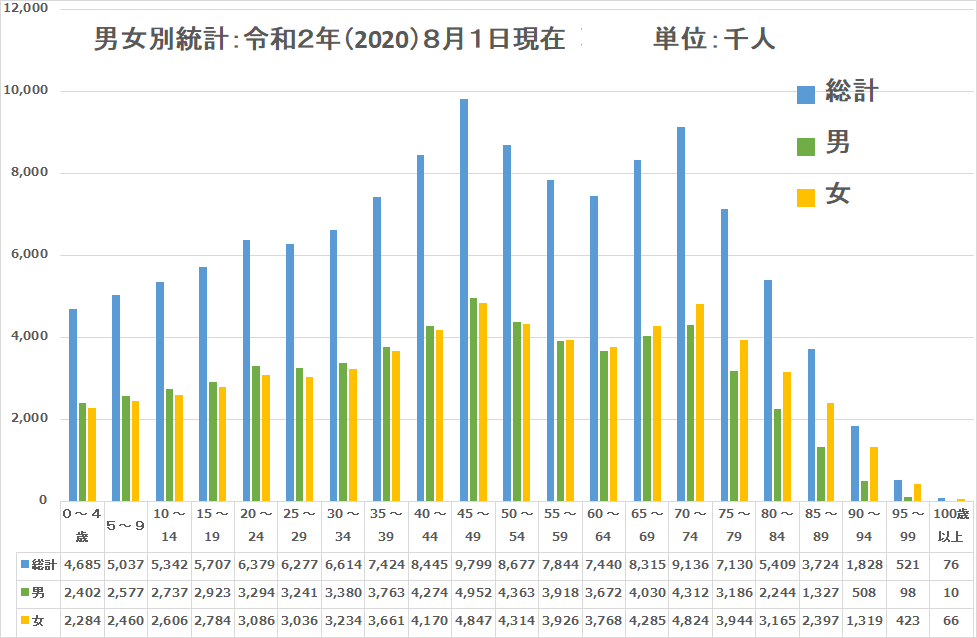Click the 総計 row header in data table
Image resolution: width=977 pixels, height=638 pixels.
coord(39,564)
